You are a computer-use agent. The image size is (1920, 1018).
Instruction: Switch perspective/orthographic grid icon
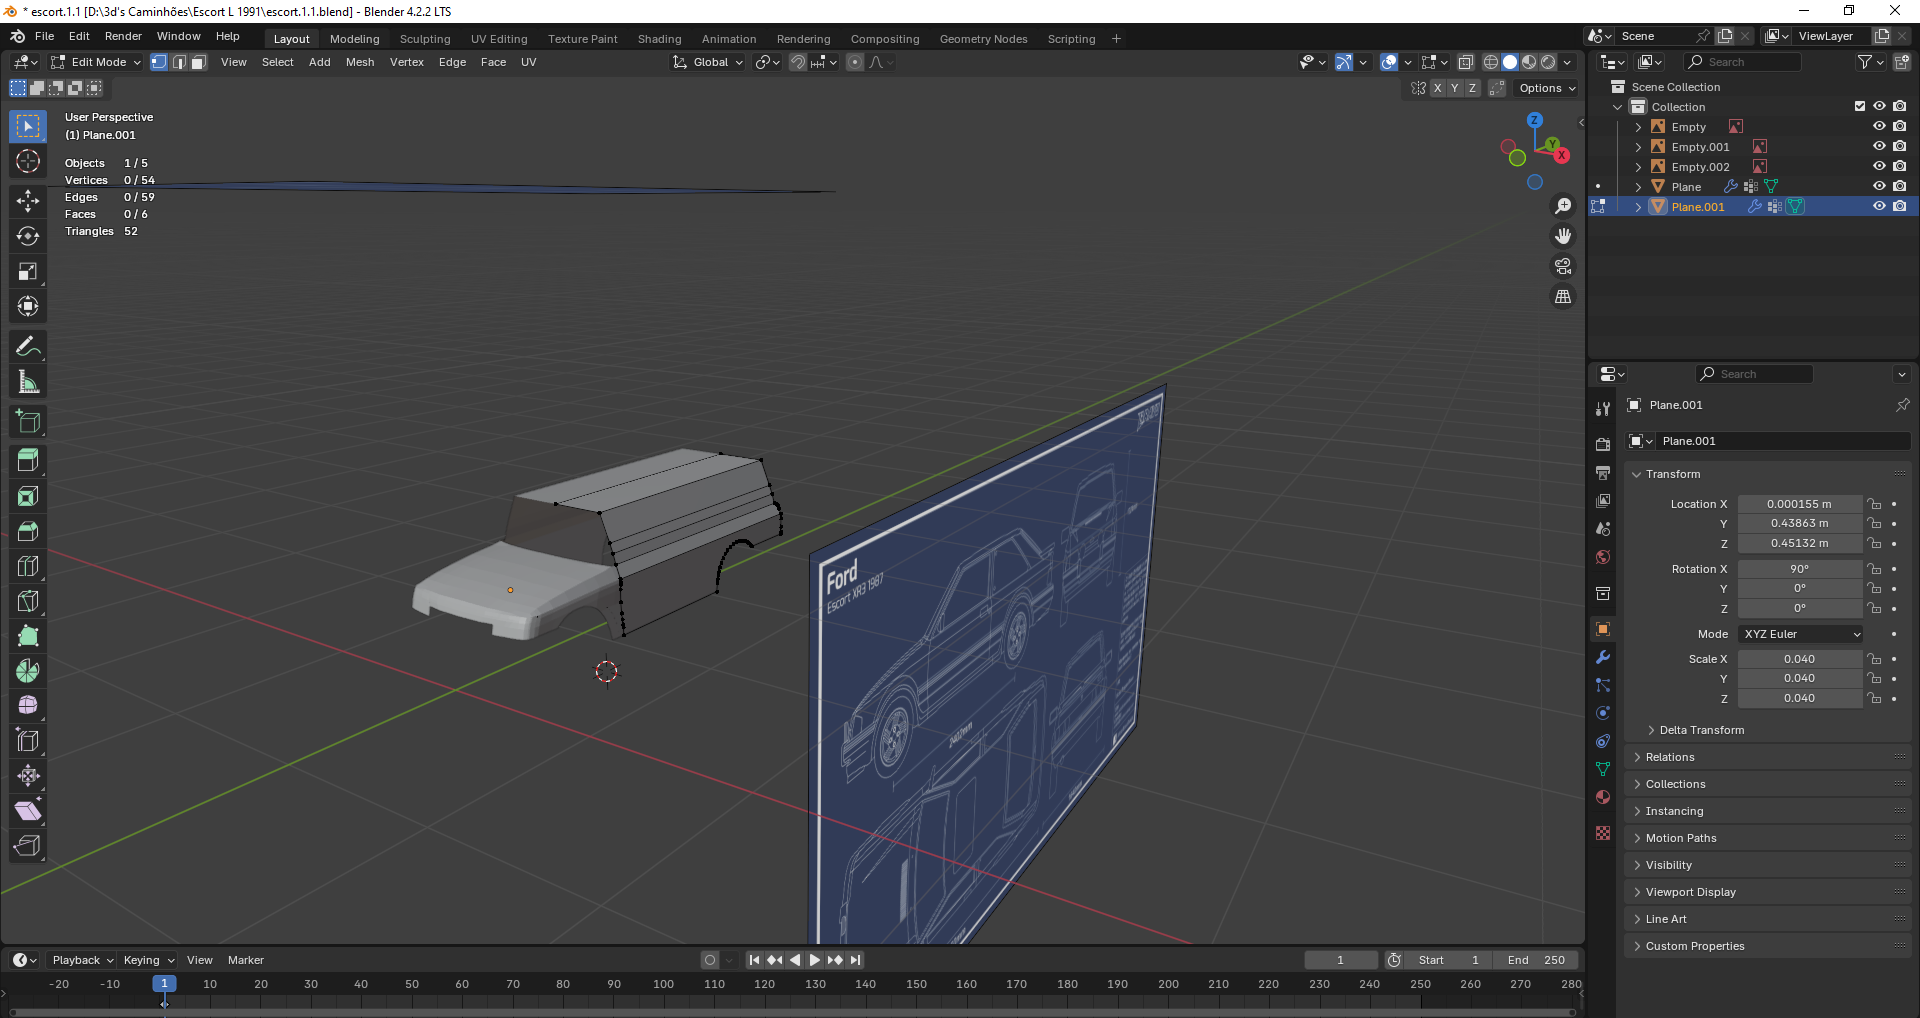click(1563, 296)
